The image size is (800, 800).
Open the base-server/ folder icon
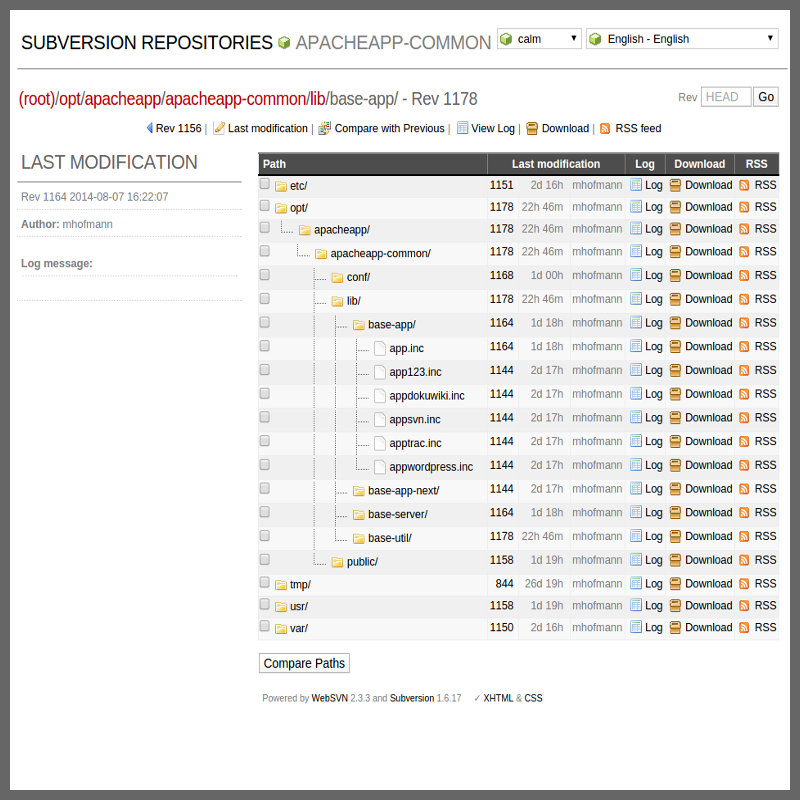[359, 514]
